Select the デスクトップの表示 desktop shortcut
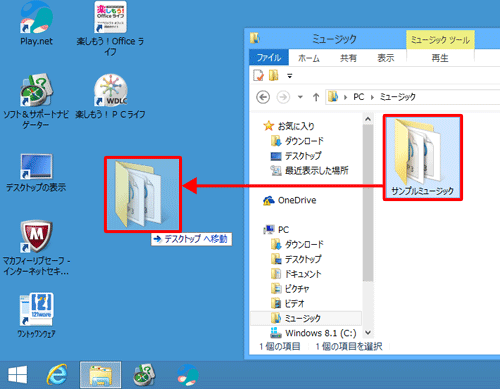500x389 pixels. tap(36, 173)
